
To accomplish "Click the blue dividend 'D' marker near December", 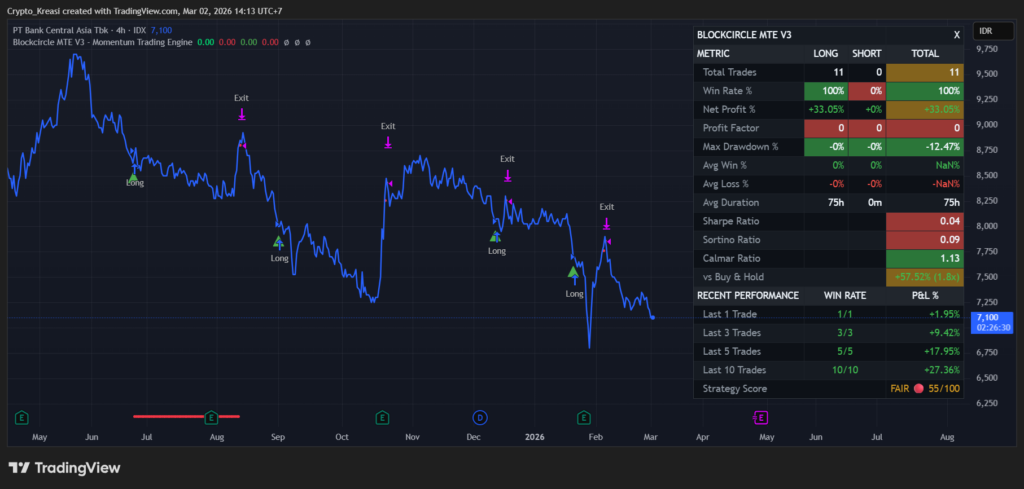I will pyautogui.click(x=481, y=416).
